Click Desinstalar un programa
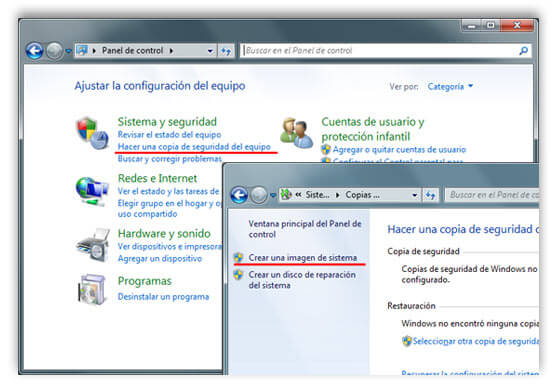This screenshot has width=560, height=384. [163, 297]
